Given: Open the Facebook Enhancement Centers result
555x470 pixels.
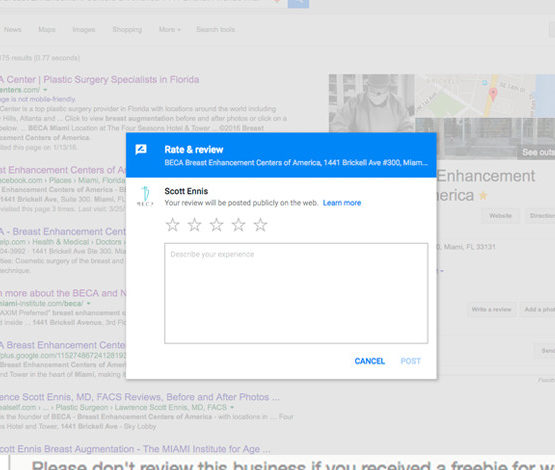Looking at the screenshot, I should point(63,170).
